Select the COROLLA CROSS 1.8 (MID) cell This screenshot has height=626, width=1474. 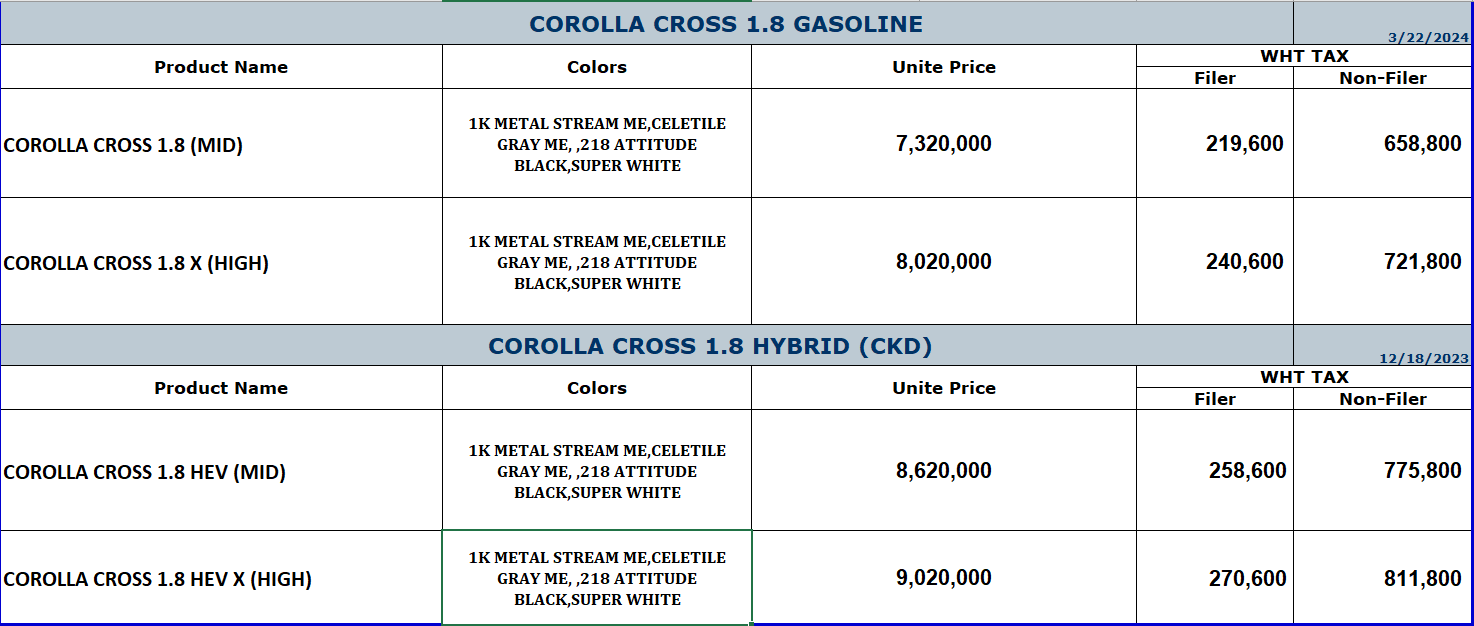click(123, 145)
